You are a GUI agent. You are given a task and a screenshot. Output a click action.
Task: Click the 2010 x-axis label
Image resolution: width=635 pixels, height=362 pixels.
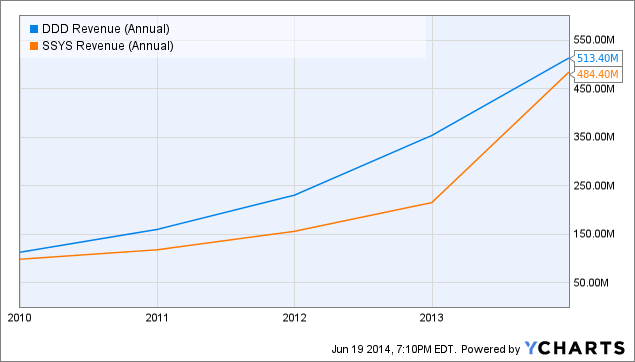point(19,318)
